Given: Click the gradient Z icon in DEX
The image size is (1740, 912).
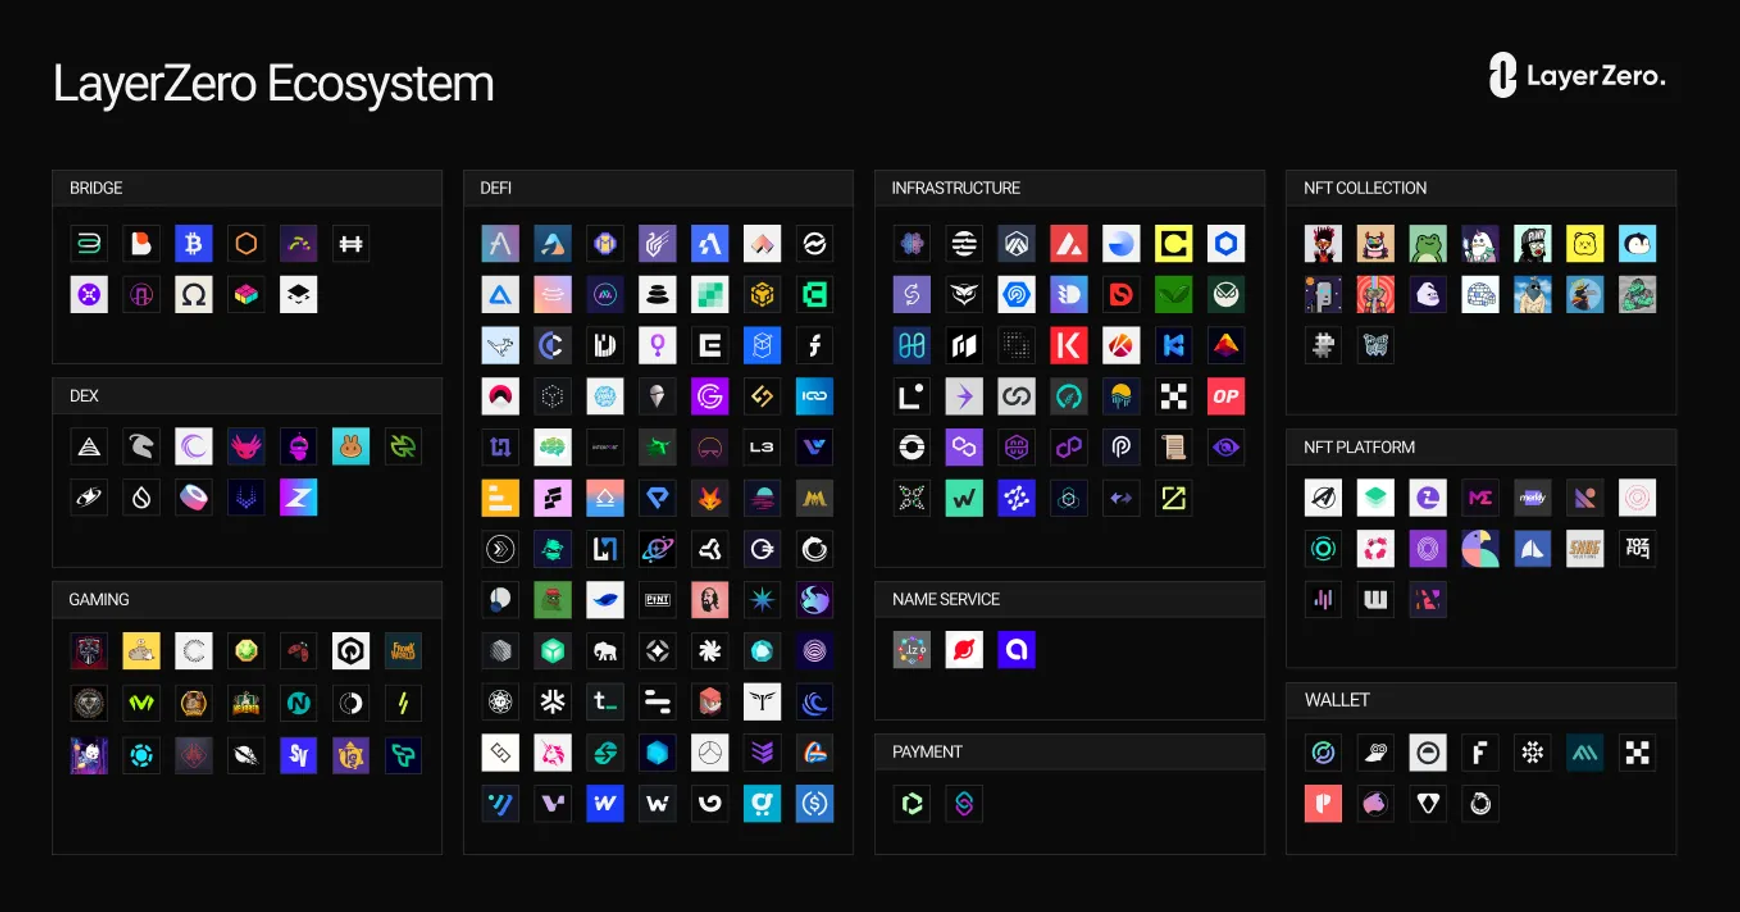Looking at the screenshot, I should [298, 498].
